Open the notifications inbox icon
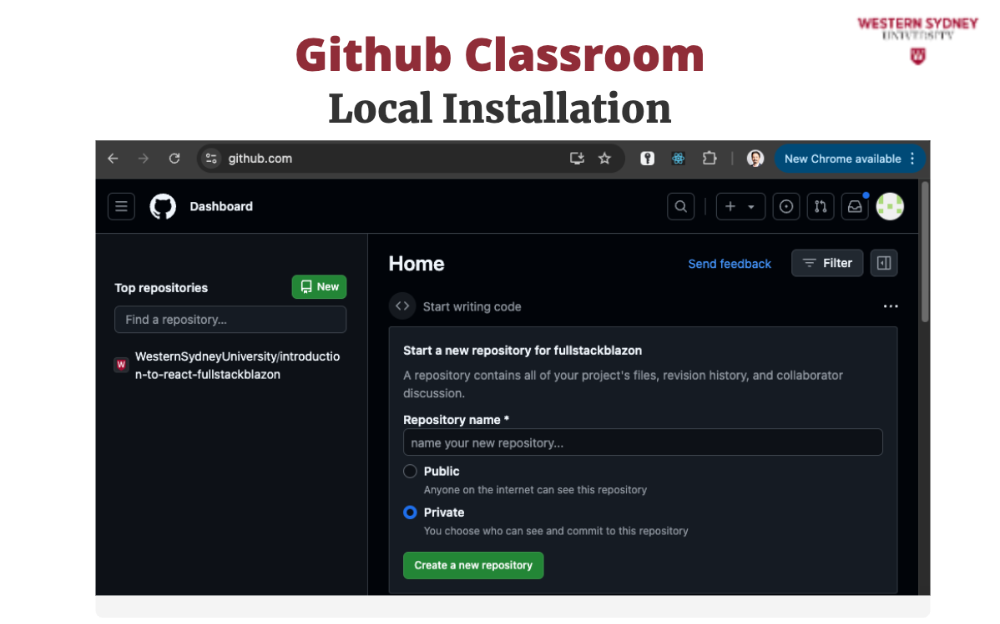 [854, 207]
